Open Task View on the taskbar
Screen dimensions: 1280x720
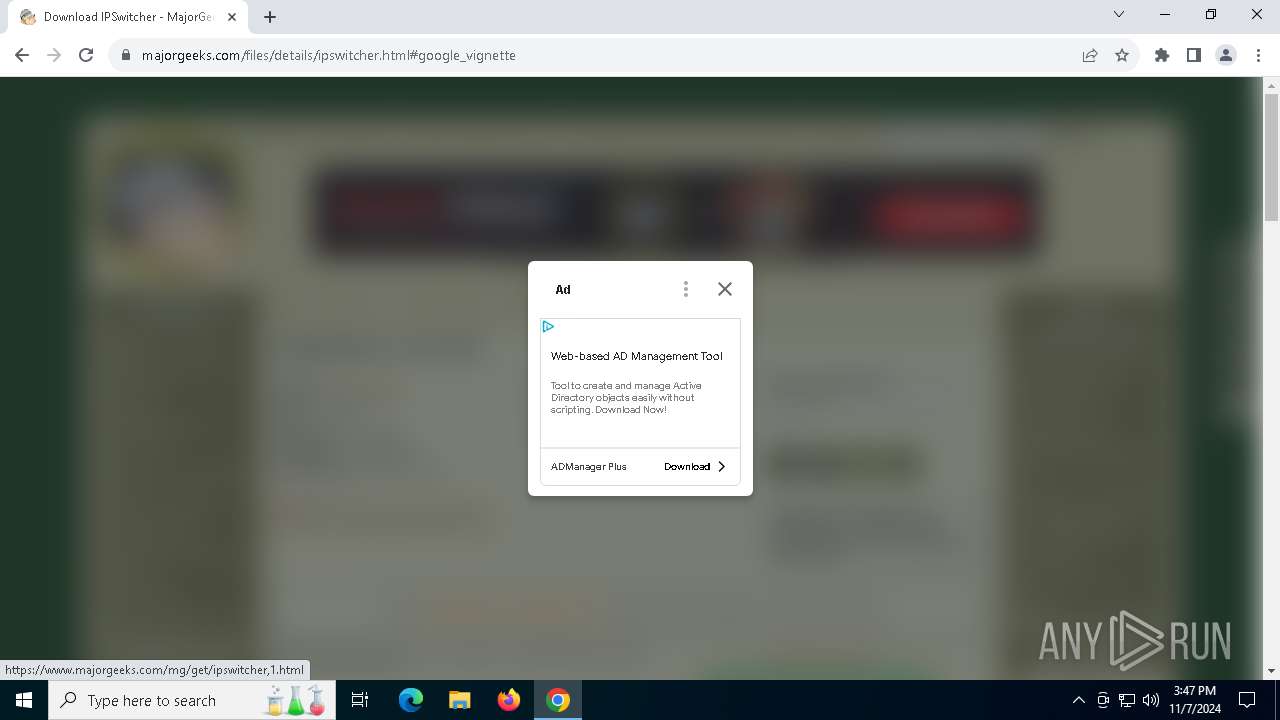click(x=360, y=700)
